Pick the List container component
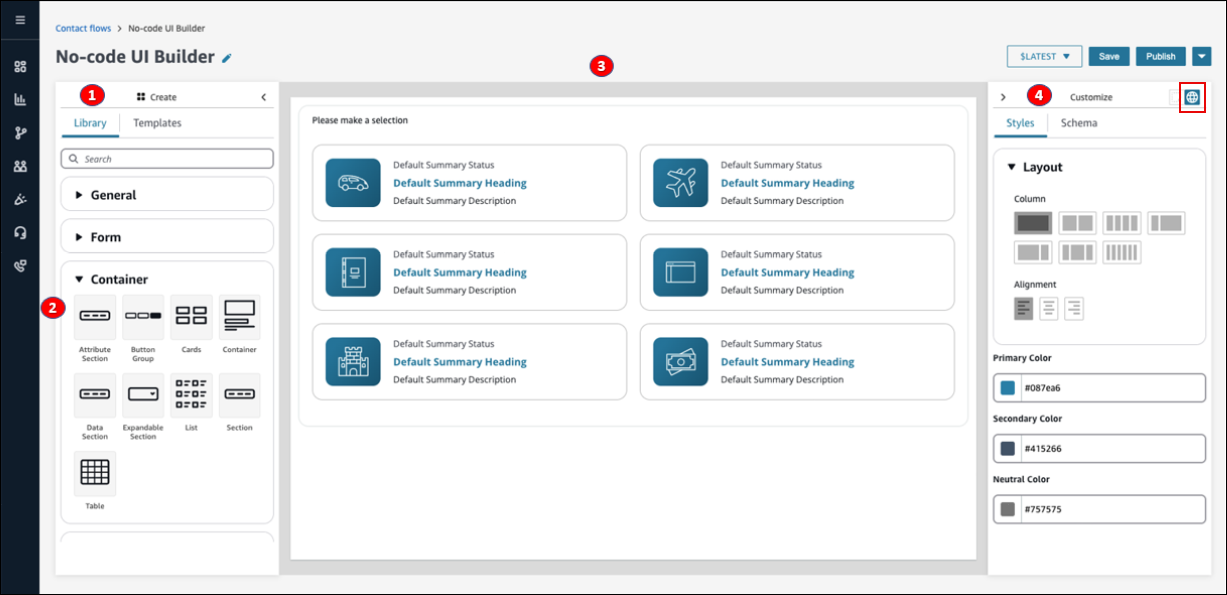This screenshot has width=1227, height=595. coord(191,395)
